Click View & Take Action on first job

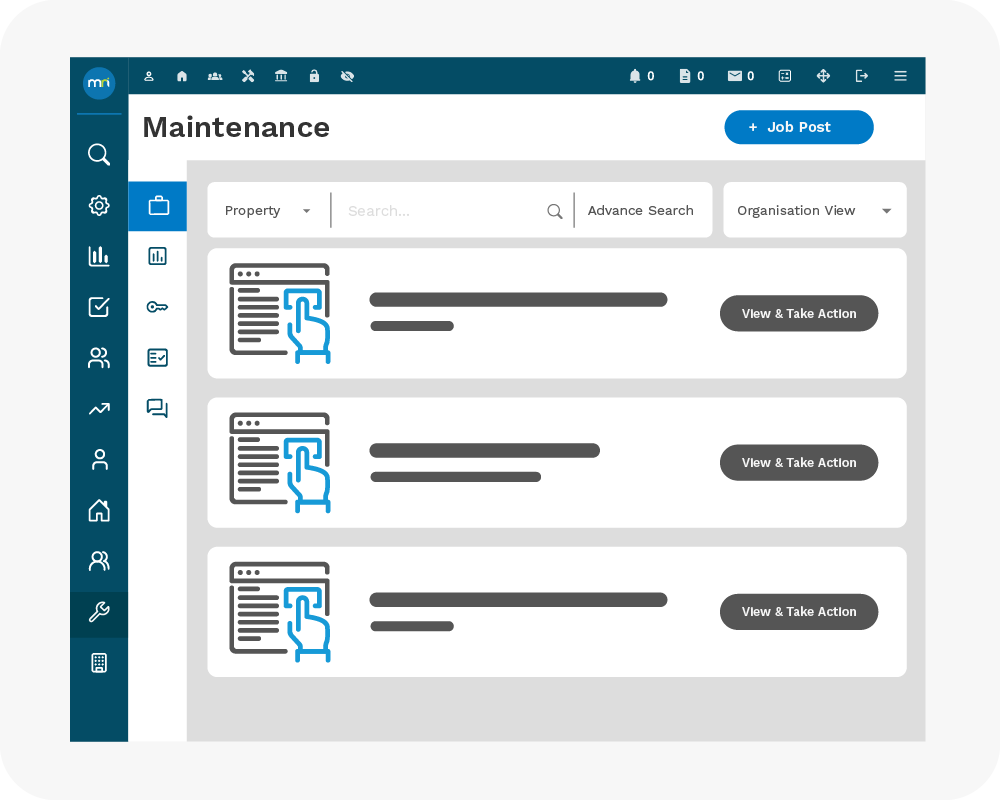tap(798, 314)
